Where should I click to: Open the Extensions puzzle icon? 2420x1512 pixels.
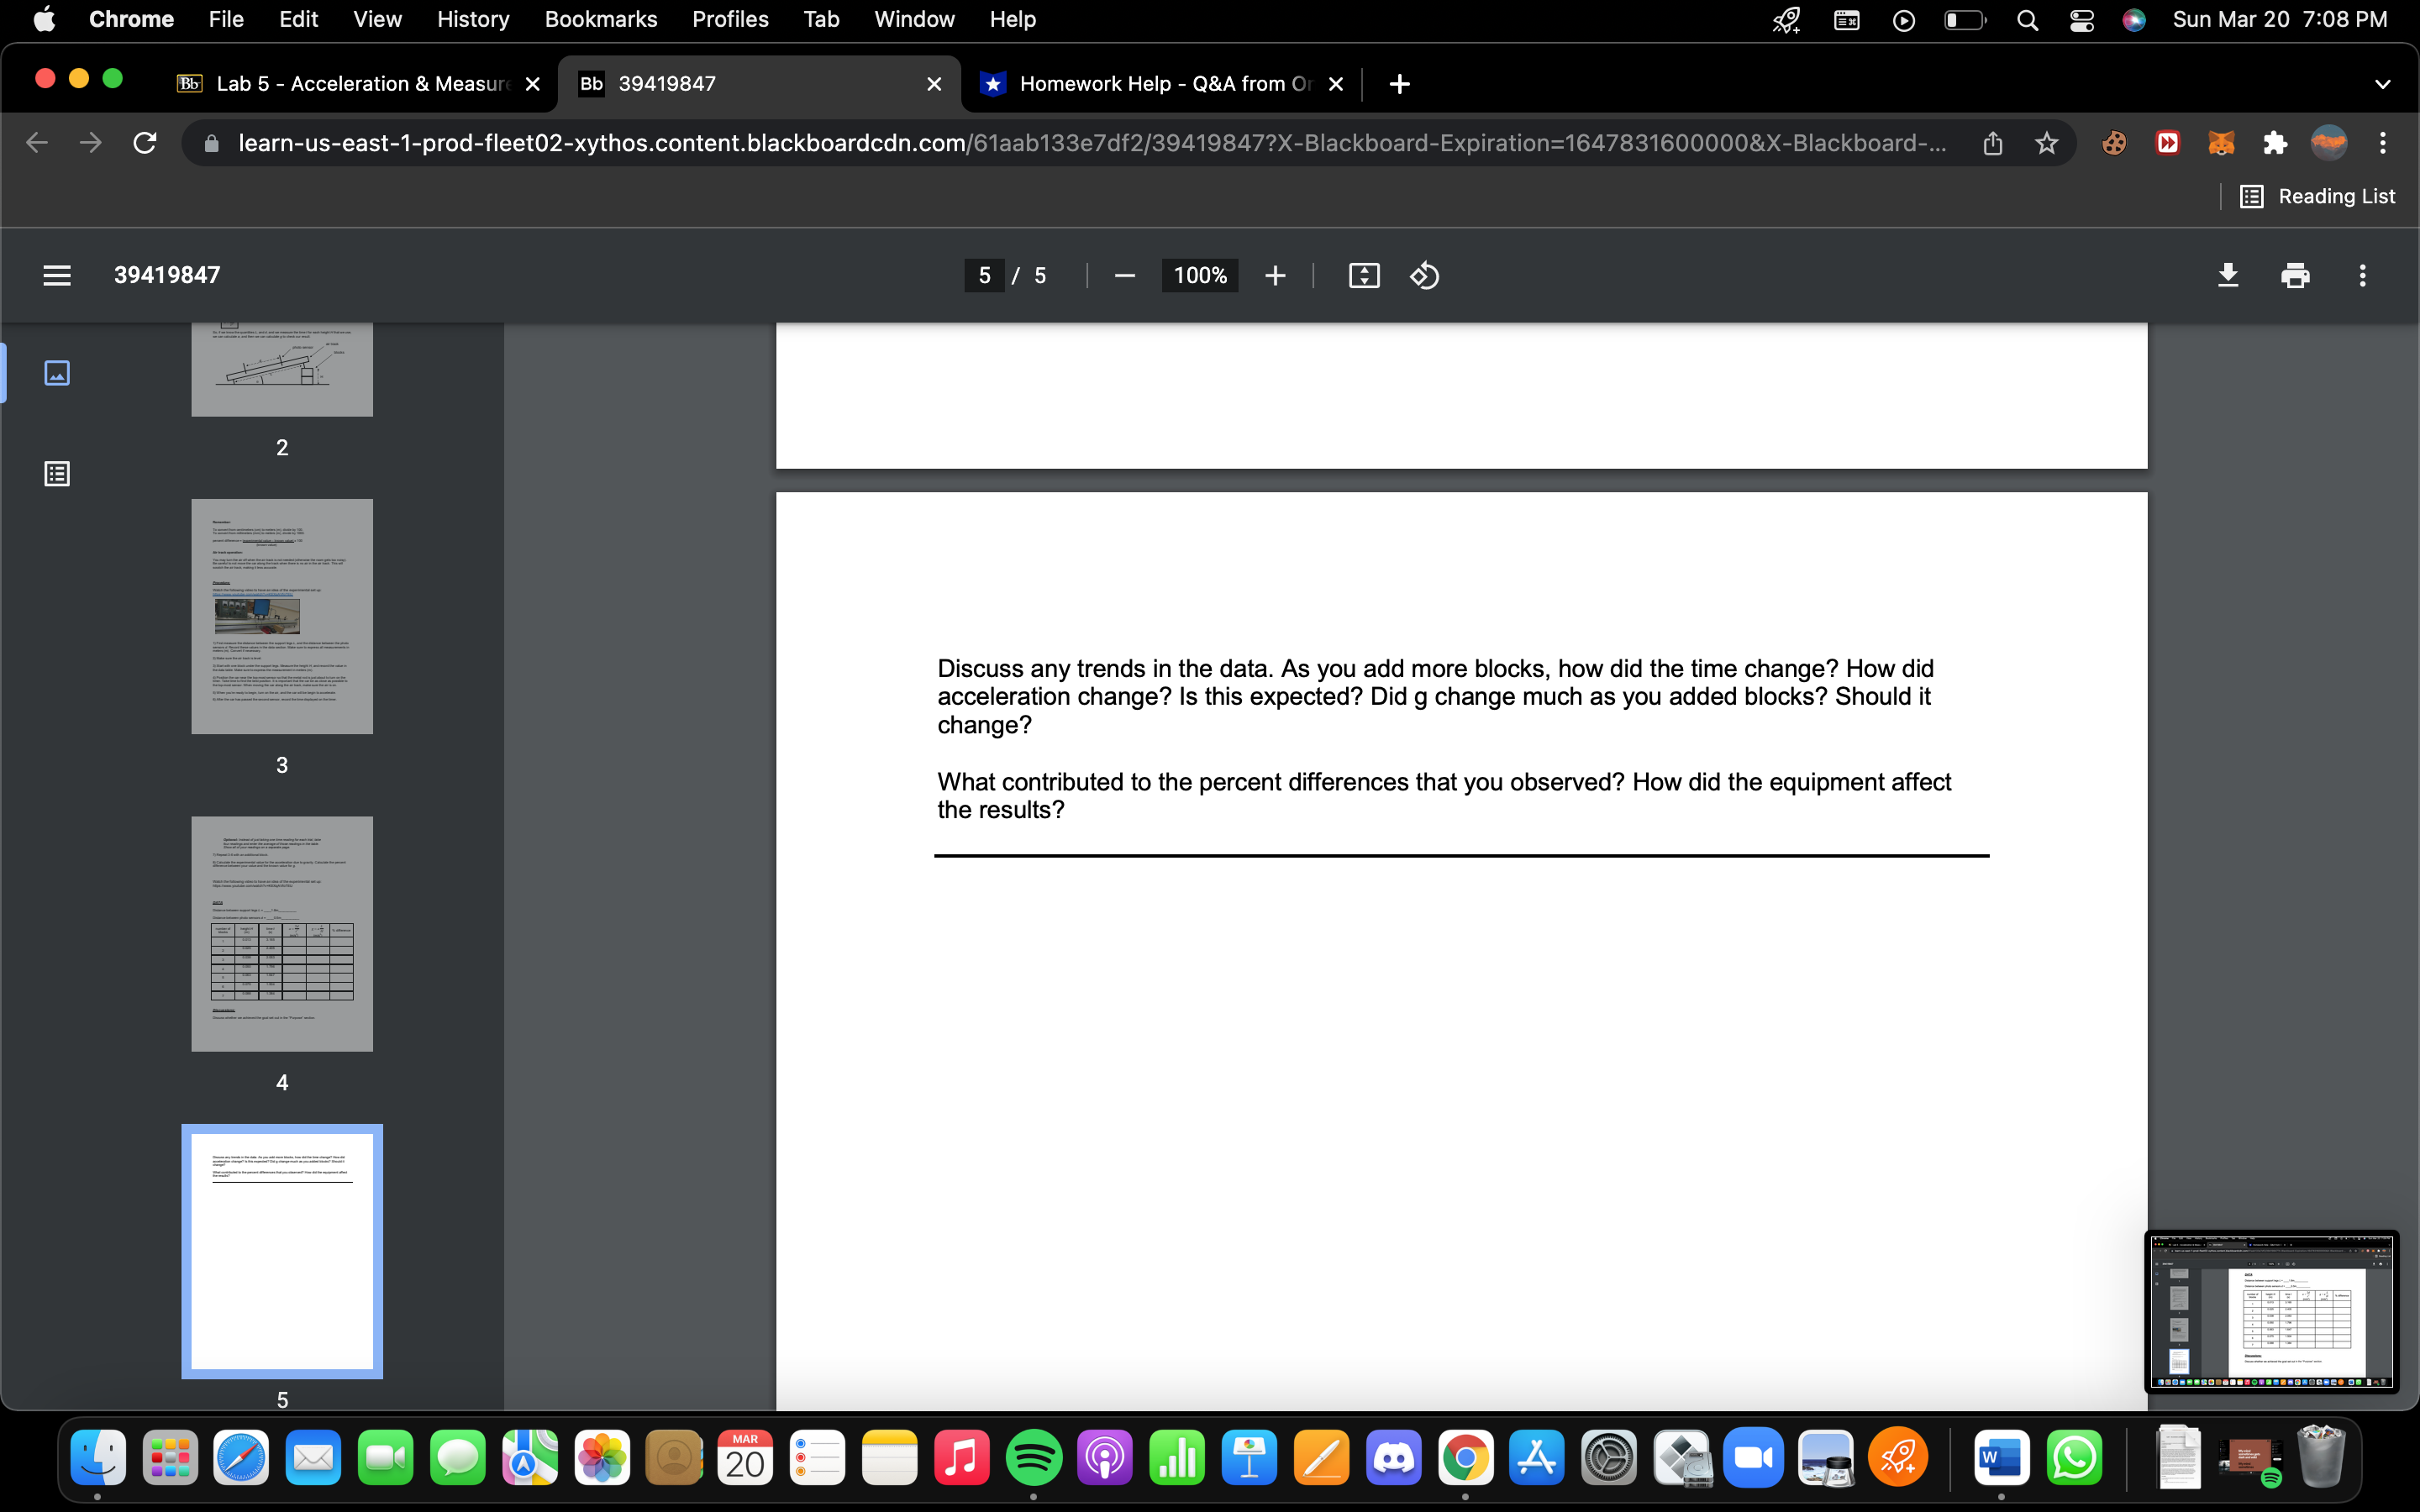[2274, 143]
